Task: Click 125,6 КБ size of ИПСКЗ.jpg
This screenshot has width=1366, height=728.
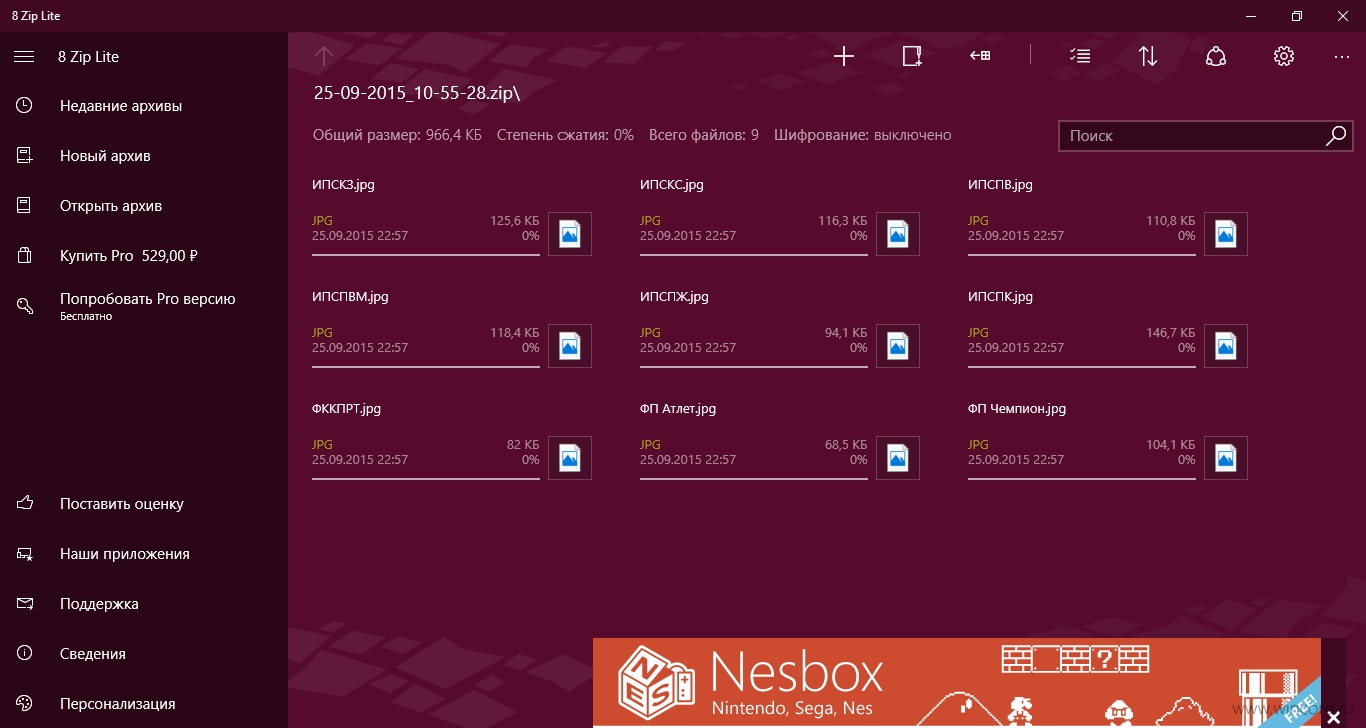Action: pyautogui.click(x=514, y=221)
